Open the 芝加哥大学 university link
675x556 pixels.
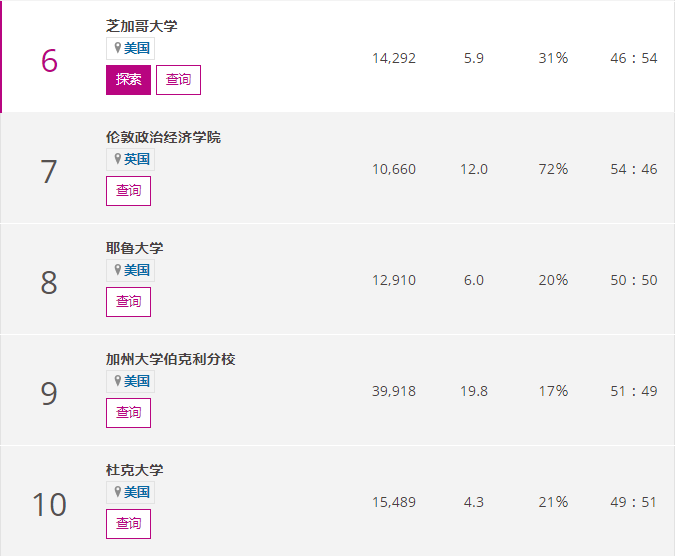click(141, 26)
